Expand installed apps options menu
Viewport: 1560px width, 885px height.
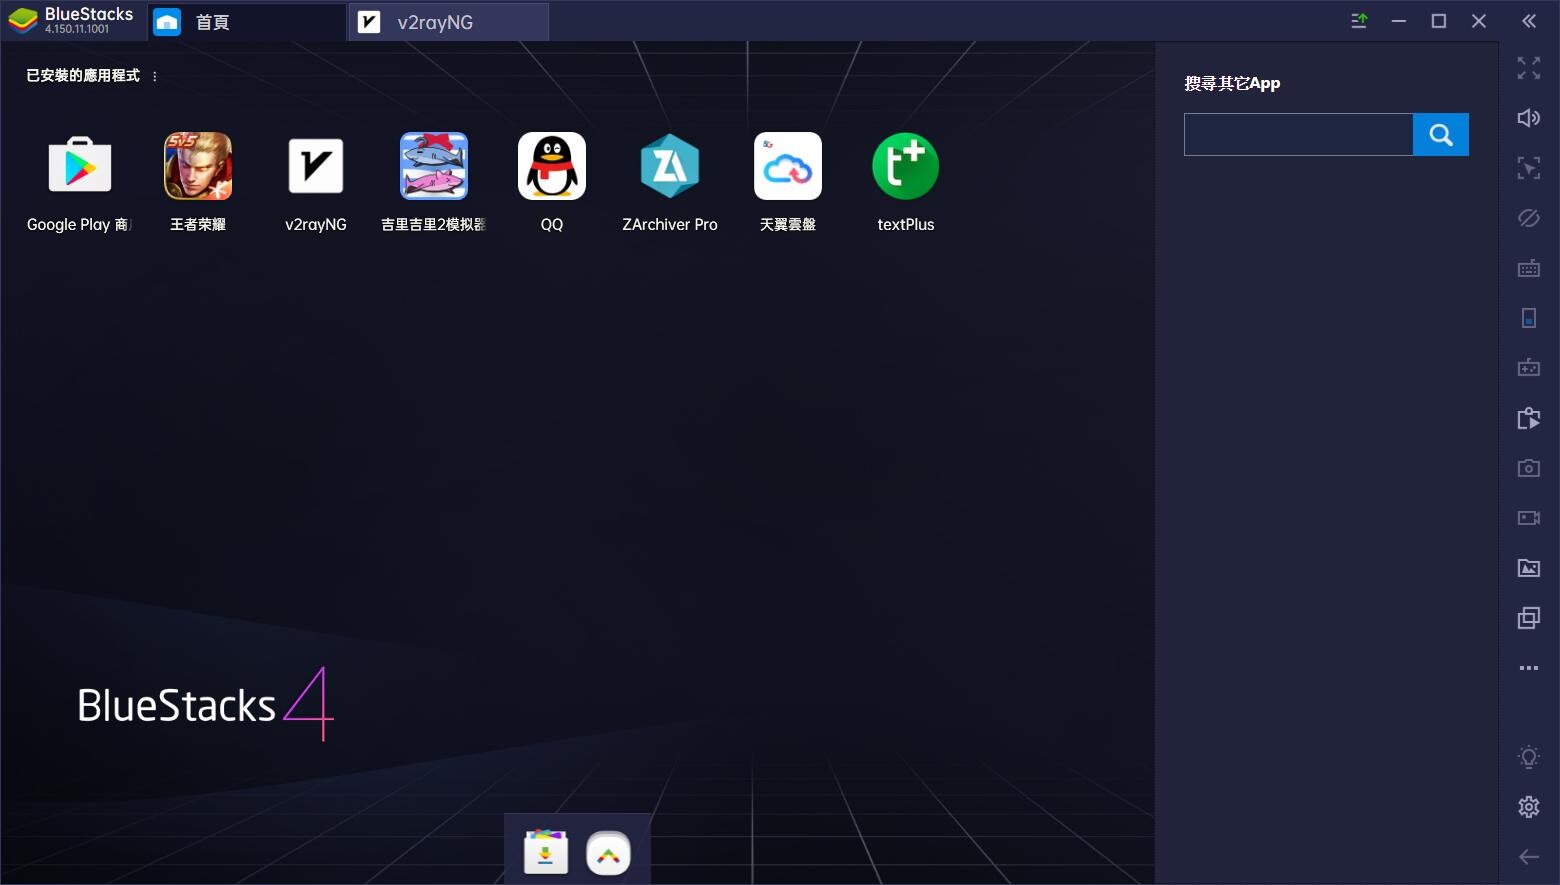155,76
